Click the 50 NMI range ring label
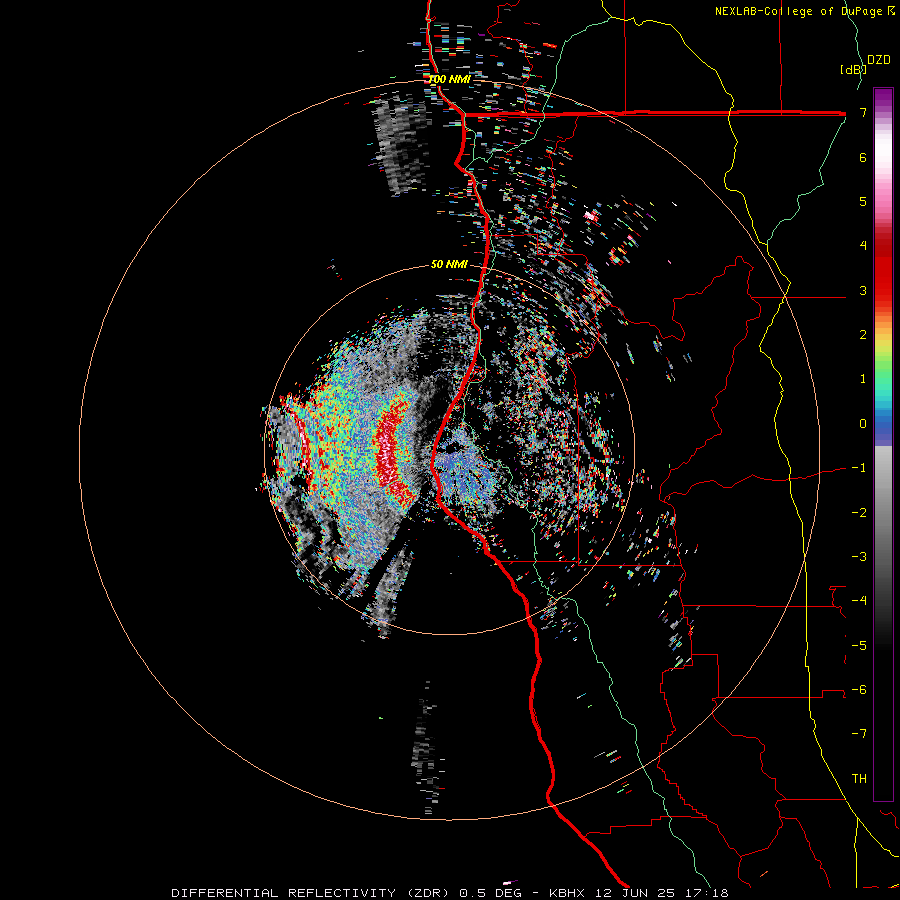 [x=449, y=264]
